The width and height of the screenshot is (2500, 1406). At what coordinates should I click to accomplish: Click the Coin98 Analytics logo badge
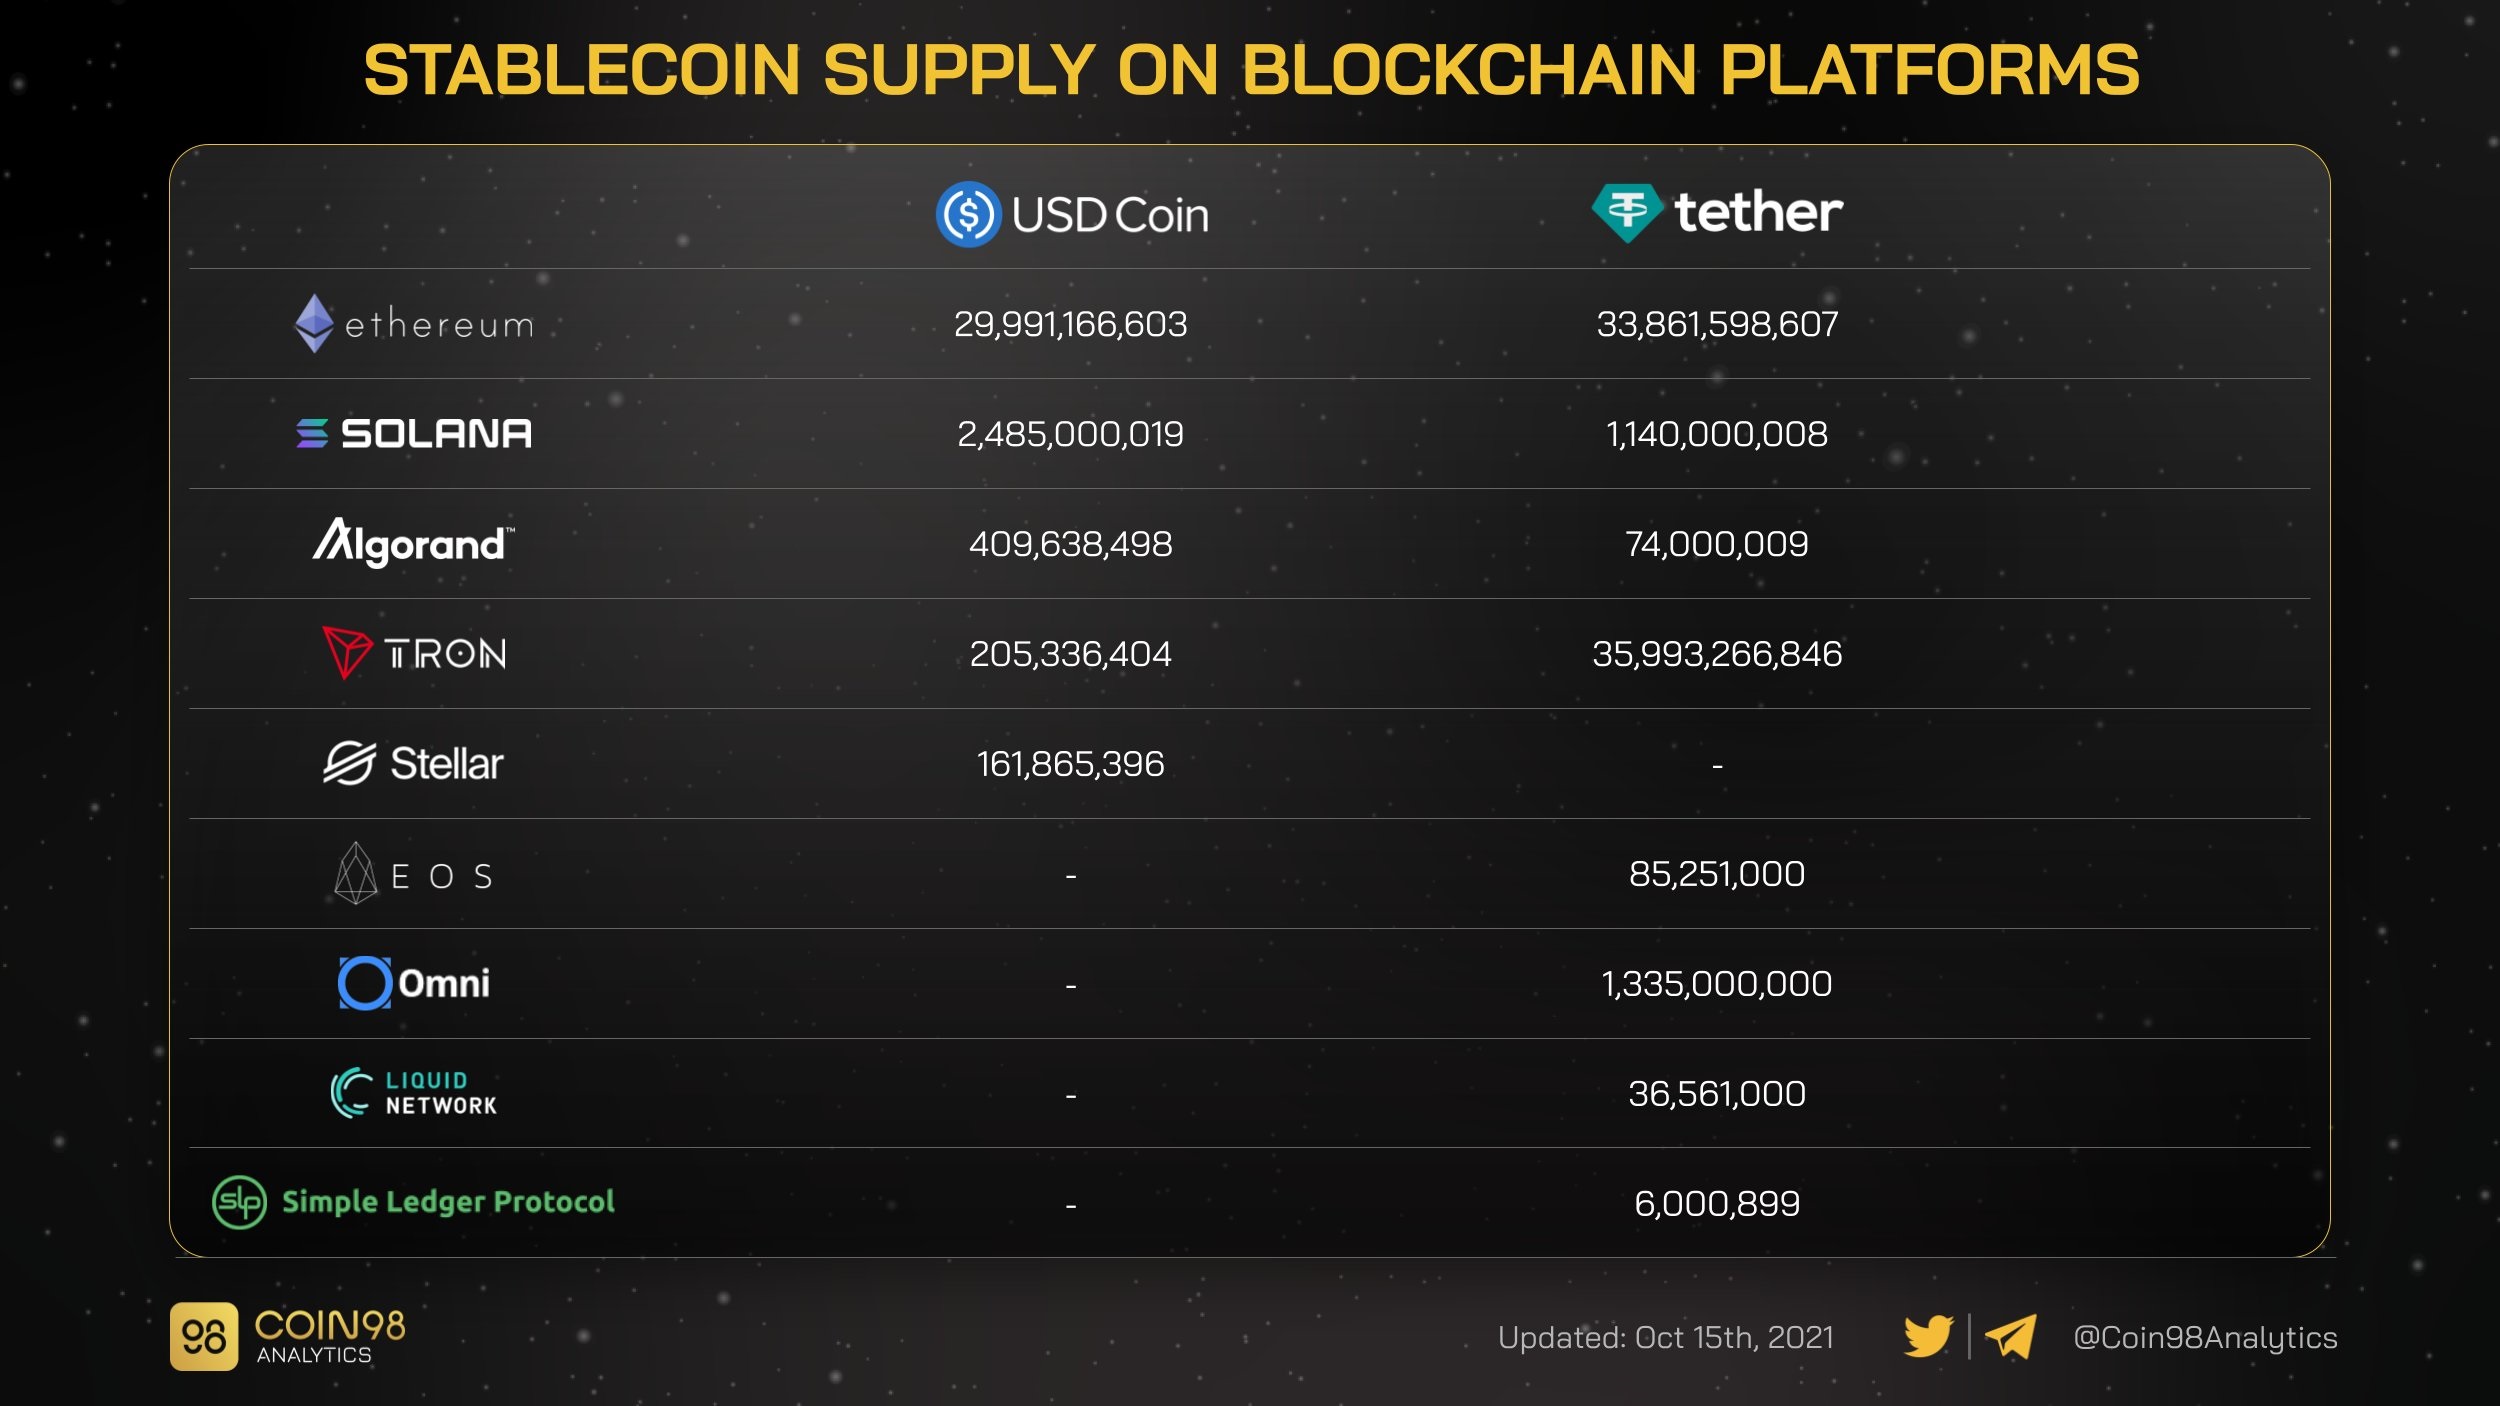point(204,1336)
